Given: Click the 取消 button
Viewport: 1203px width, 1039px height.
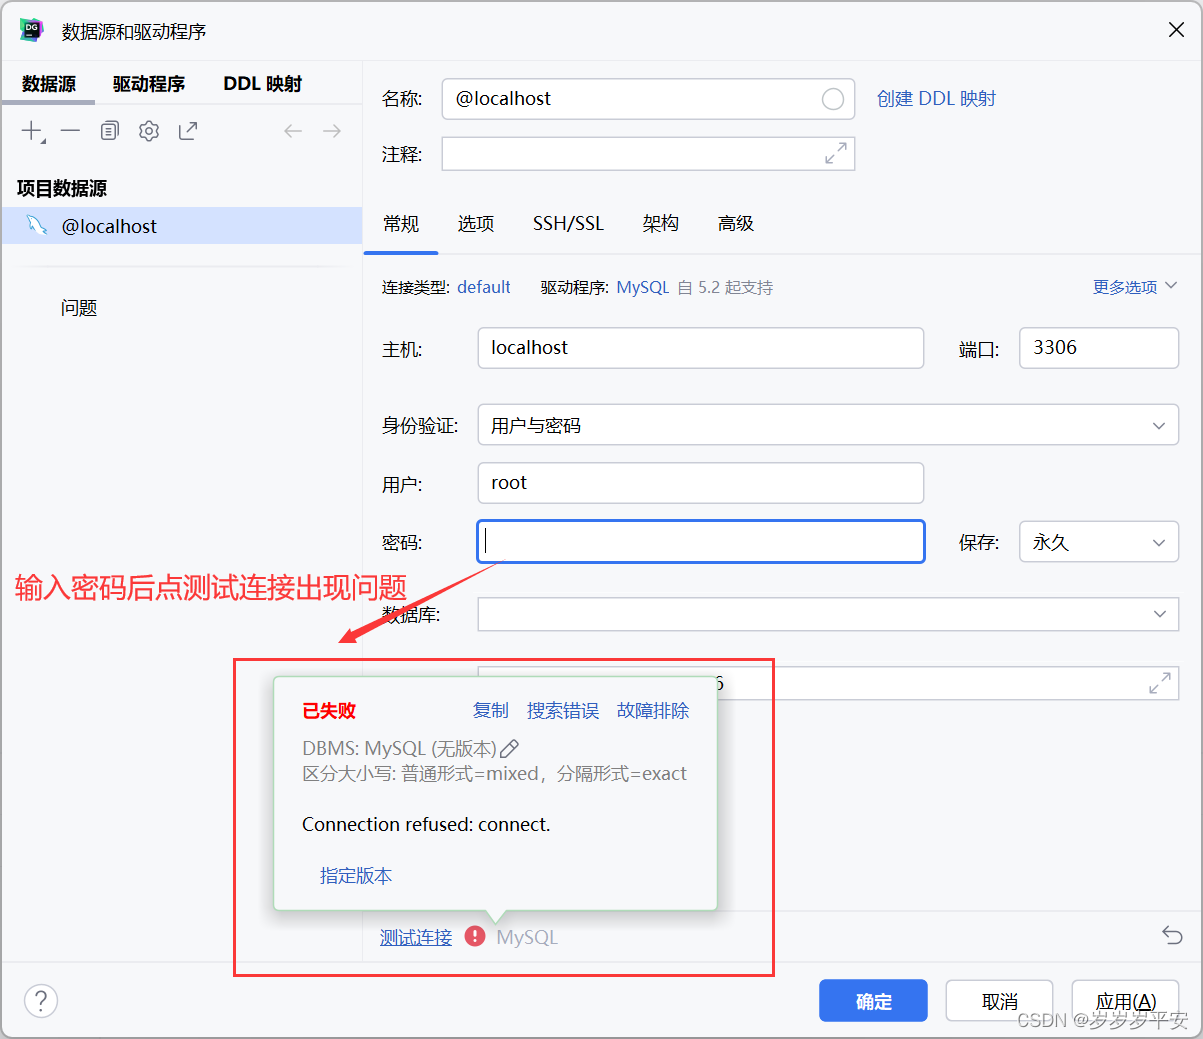Looking at the screenshot, I should pos(999,1001).
